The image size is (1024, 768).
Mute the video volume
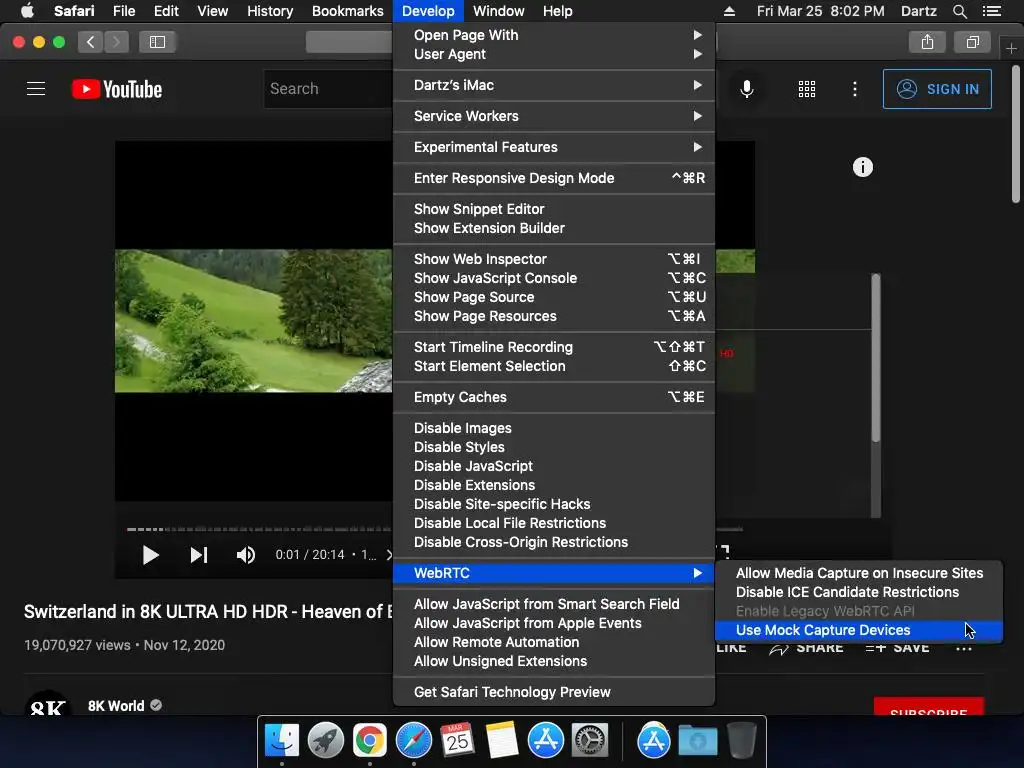246,555
